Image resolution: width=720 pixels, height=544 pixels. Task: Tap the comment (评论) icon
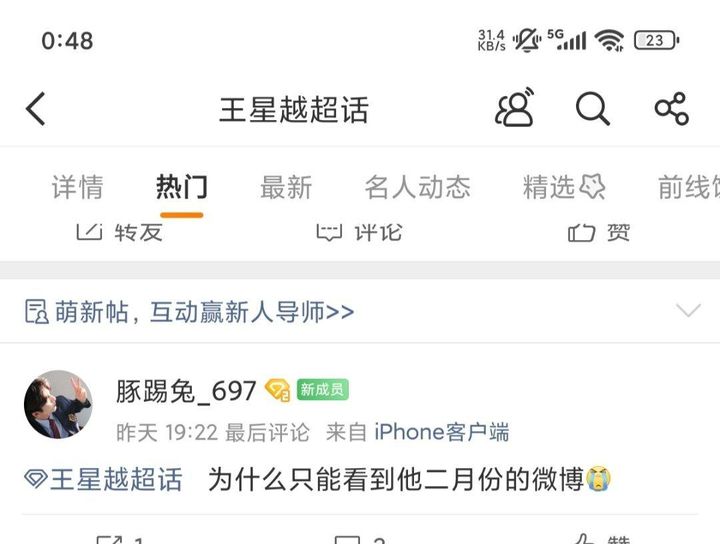[x=329, y=232]
